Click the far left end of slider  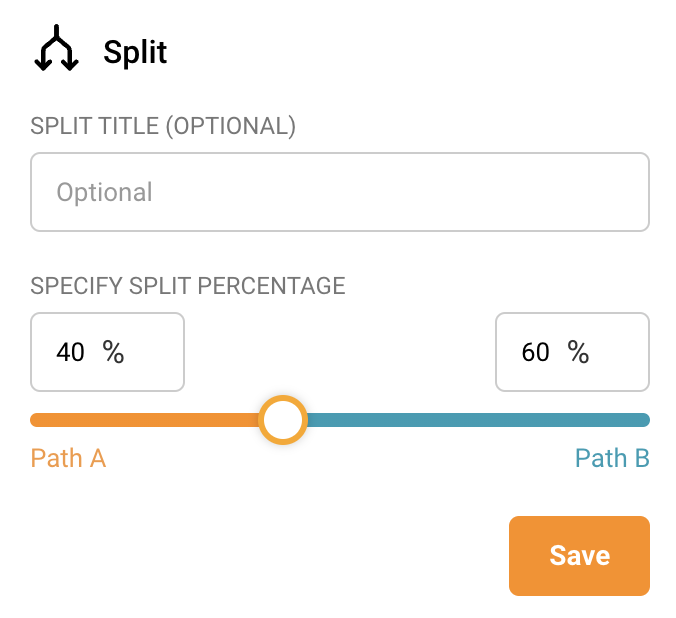pos(36,420)
